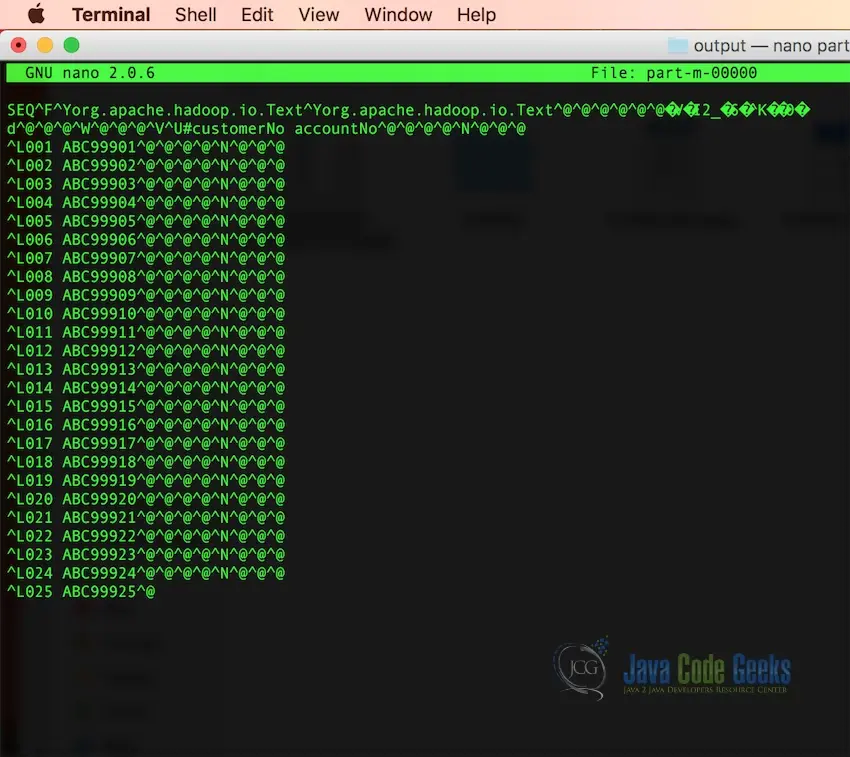Place cursor on row 'ABC99917'
The image size is (850, 757).
pos(145,443)
